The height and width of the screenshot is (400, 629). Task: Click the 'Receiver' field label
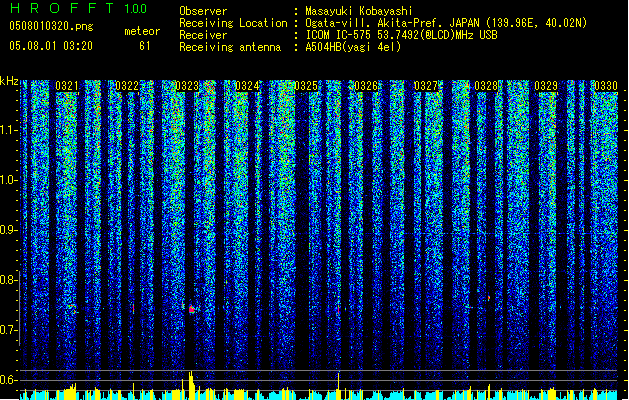pyautogui.click(x=203, y=35)
